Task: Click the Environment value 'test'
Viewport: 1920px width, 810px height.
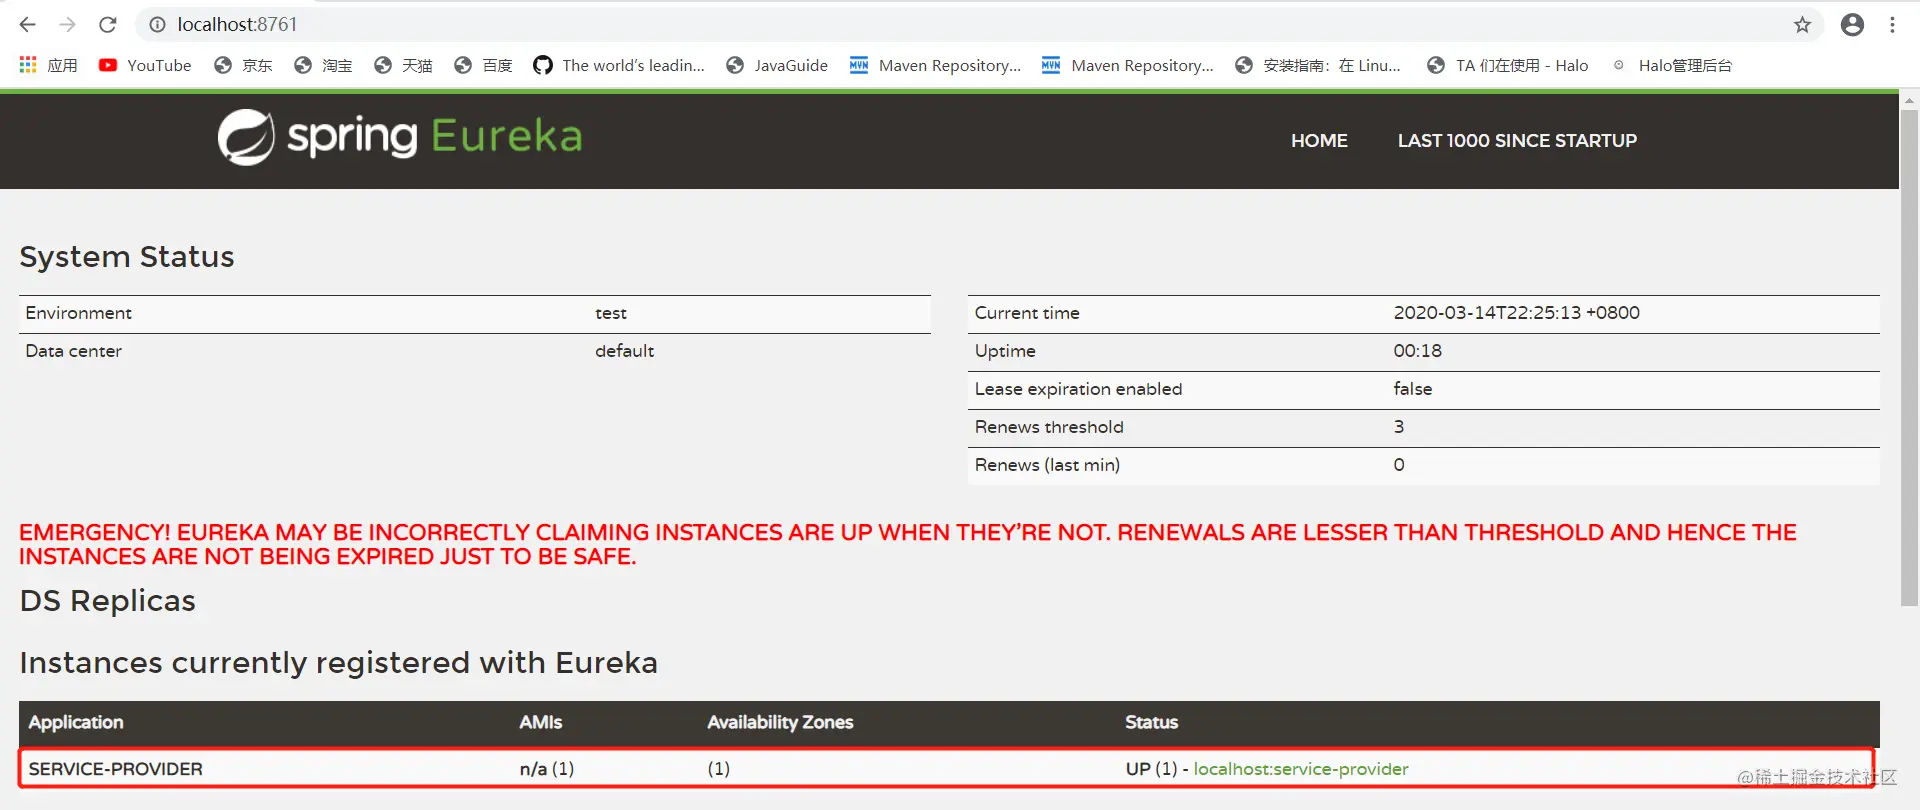Action: click(x=611, y=313)
